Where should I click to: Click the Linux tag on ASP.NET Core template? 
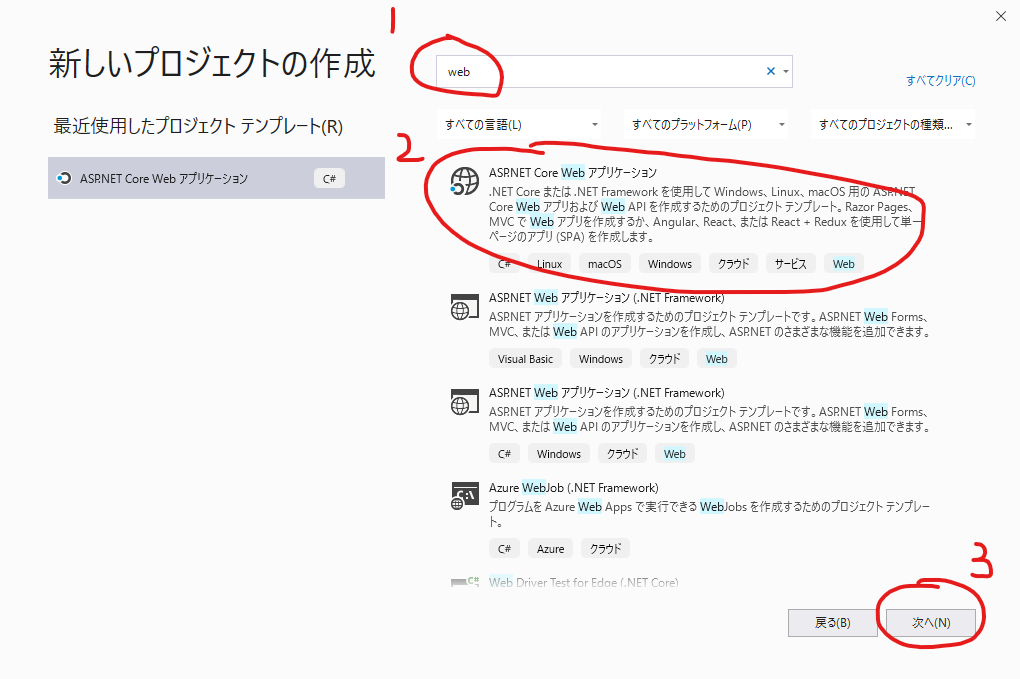point(548,263)
